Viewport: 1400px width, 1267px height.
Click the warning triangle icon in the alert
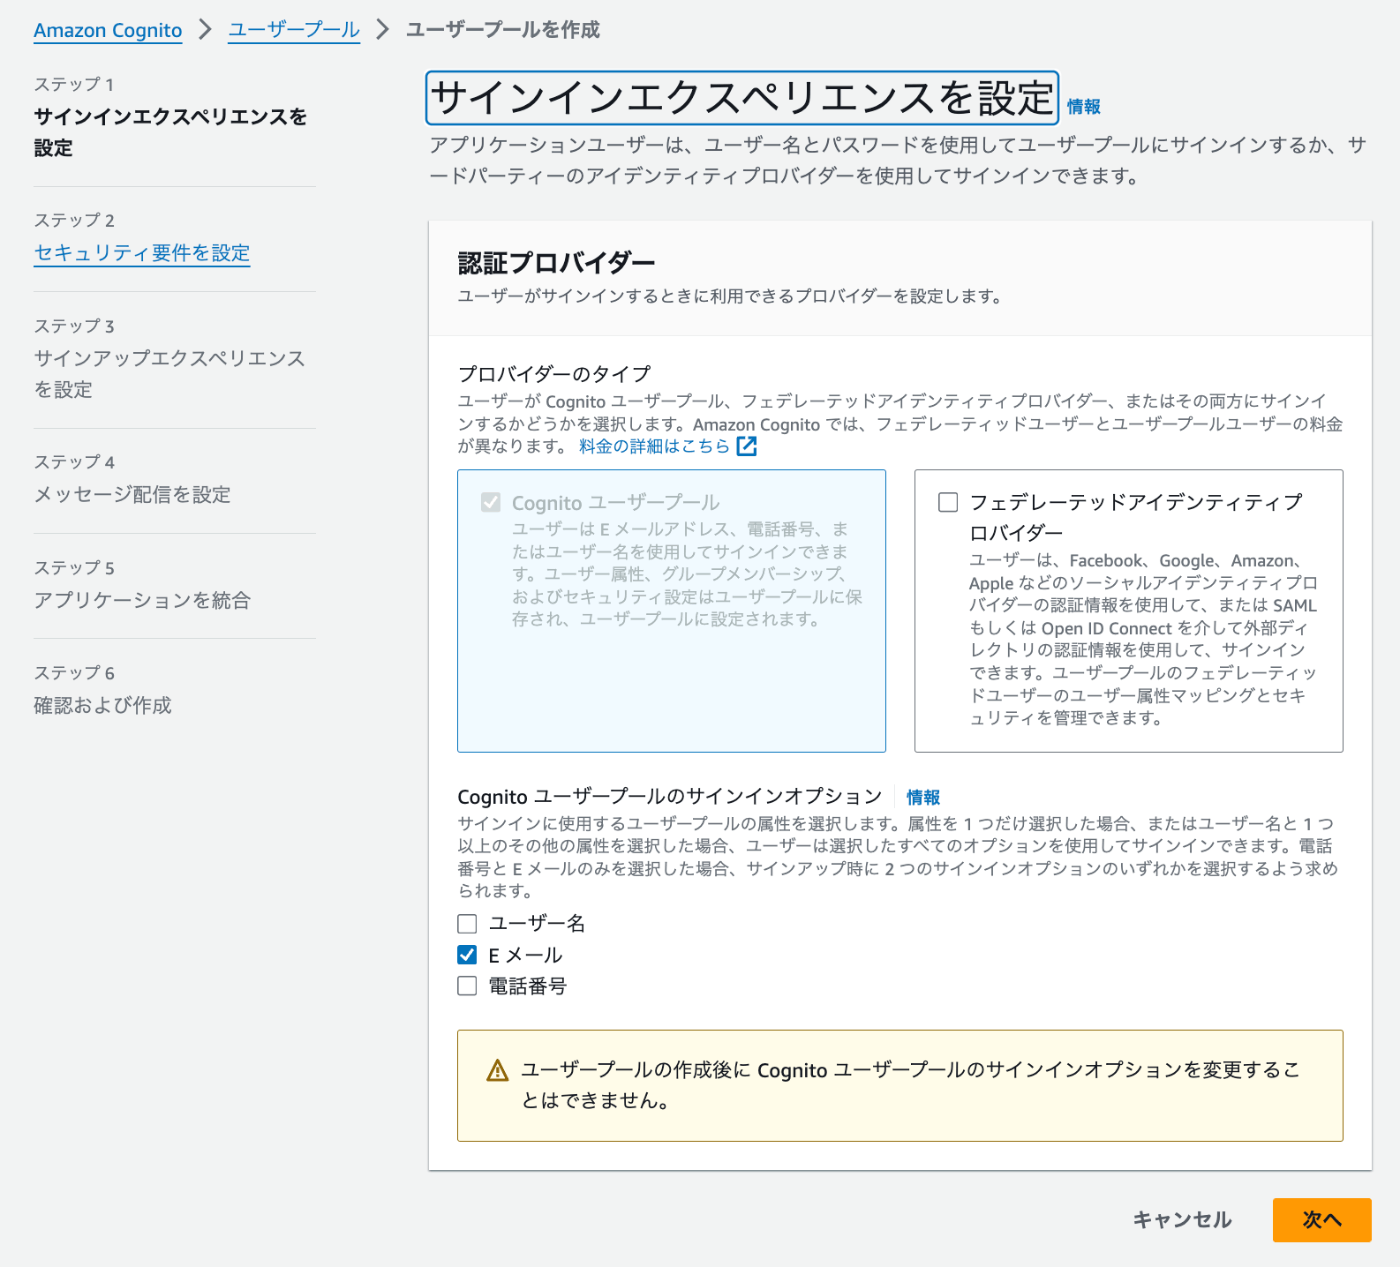tap(497, 1071)
